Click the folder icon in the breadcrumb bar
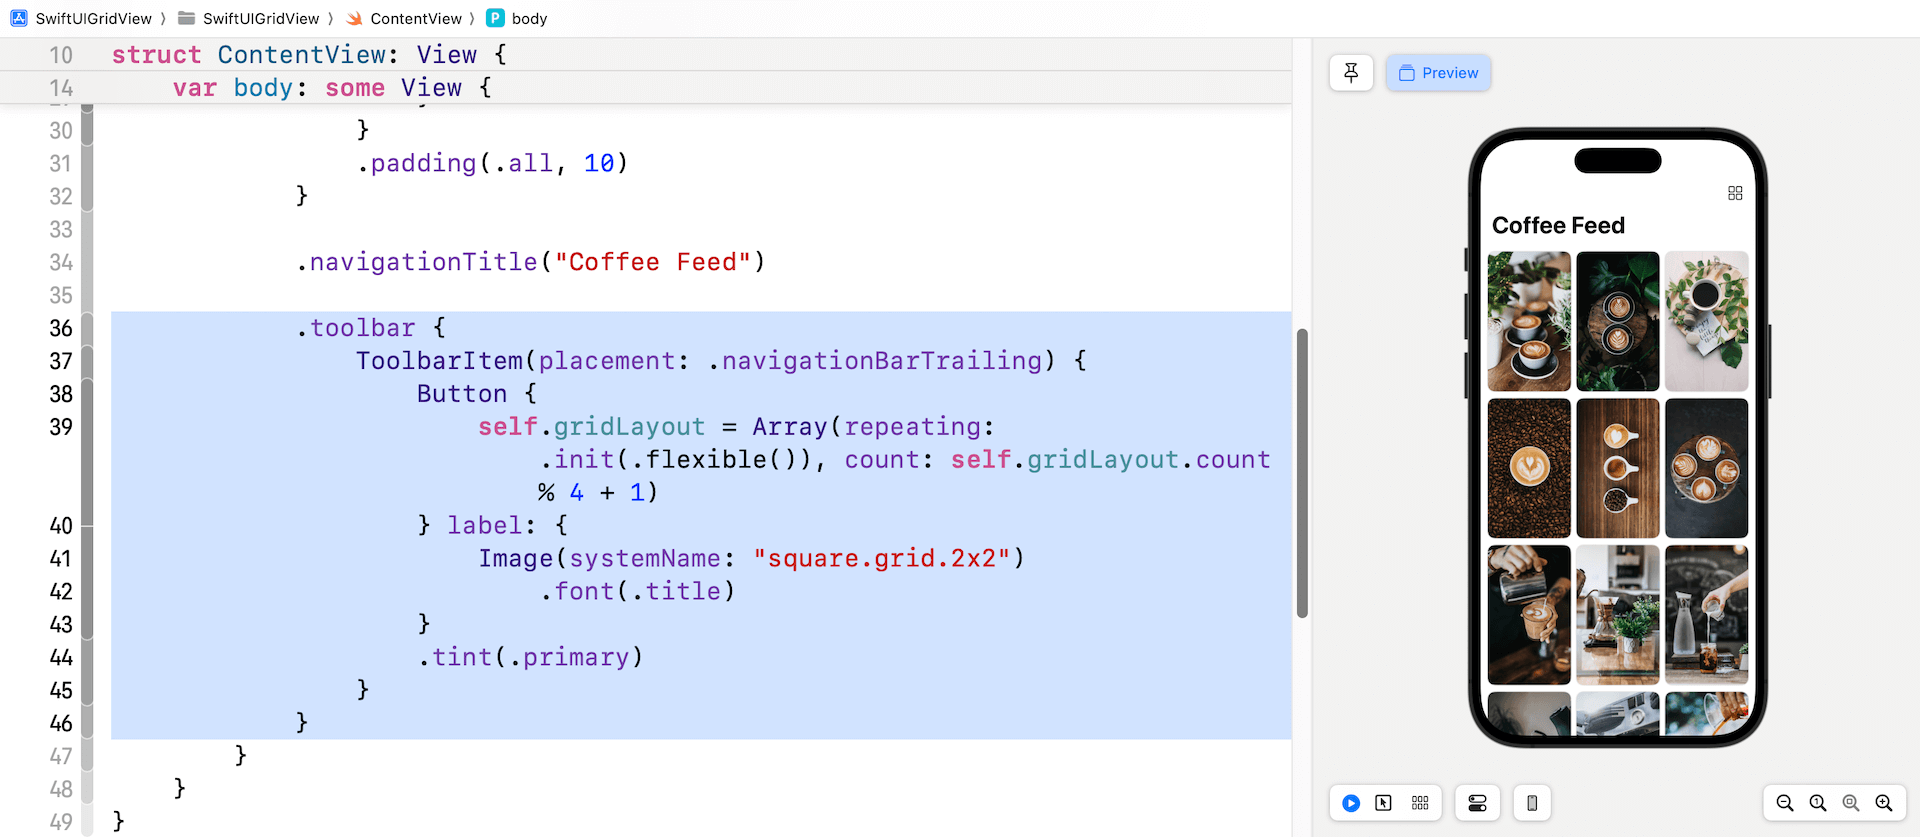The height and width of the screenshot is (837, 1920). point(186,18)
